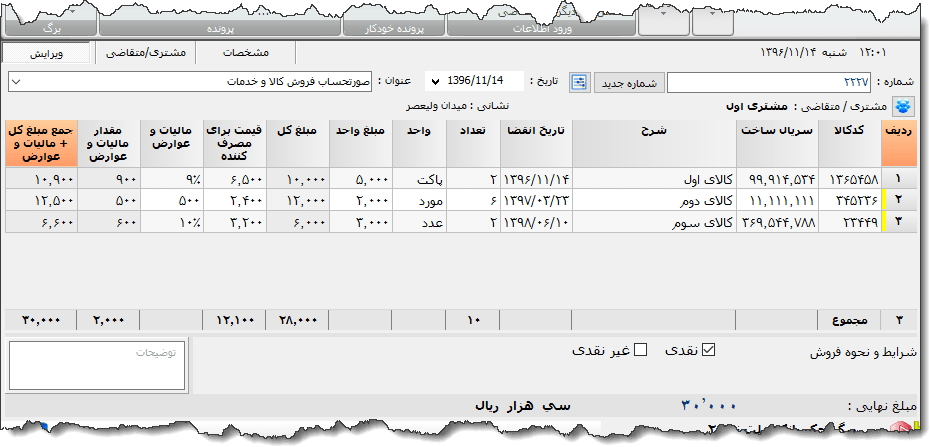
Task: Click the date settings icon beside تاریخ
Action: click(580, 82)
